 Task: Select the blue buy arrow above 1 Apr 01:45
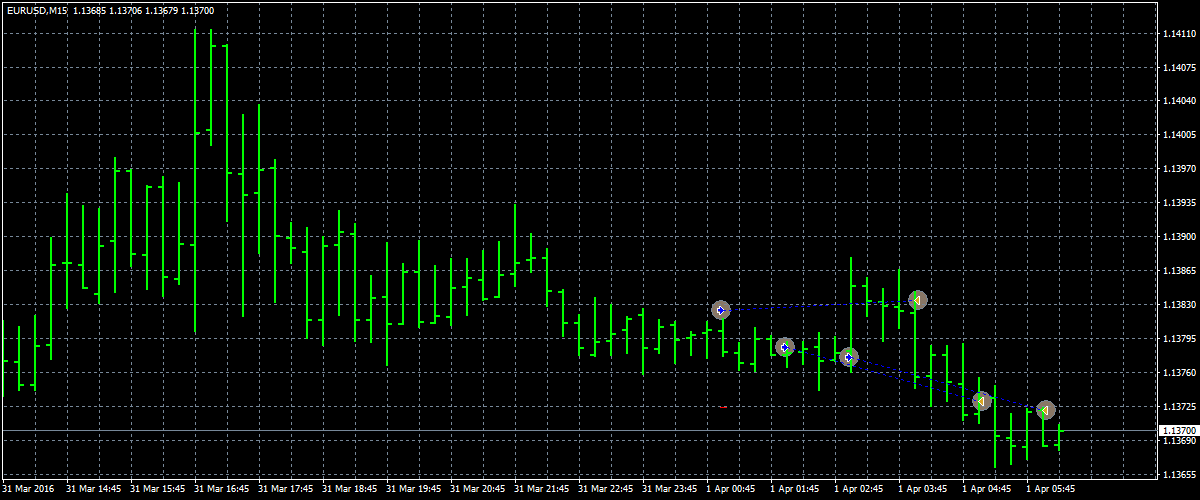click(785, 347)
